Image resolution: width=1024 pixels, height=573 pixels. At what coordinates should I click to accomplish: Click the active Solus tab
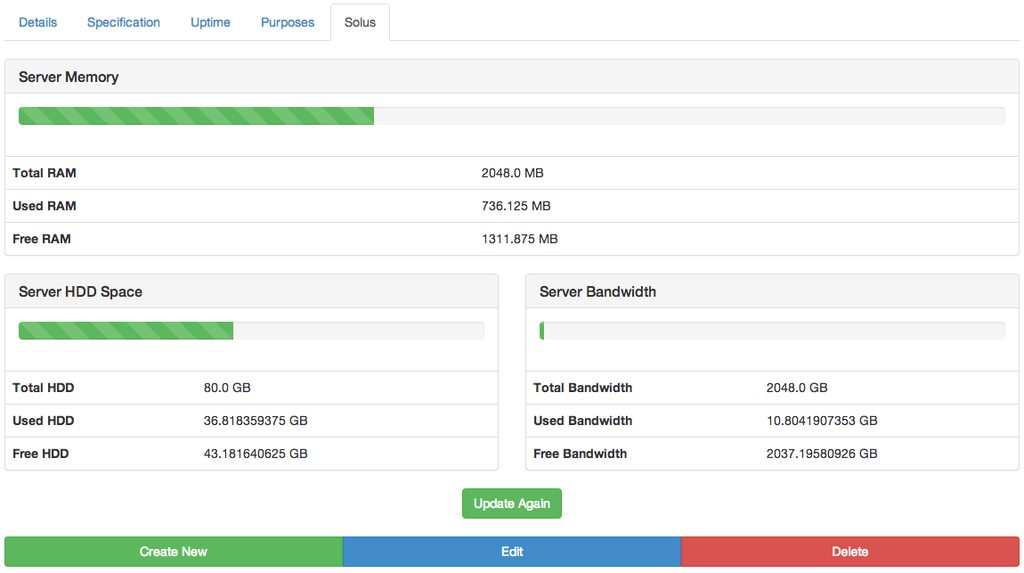tap(360, 22)
